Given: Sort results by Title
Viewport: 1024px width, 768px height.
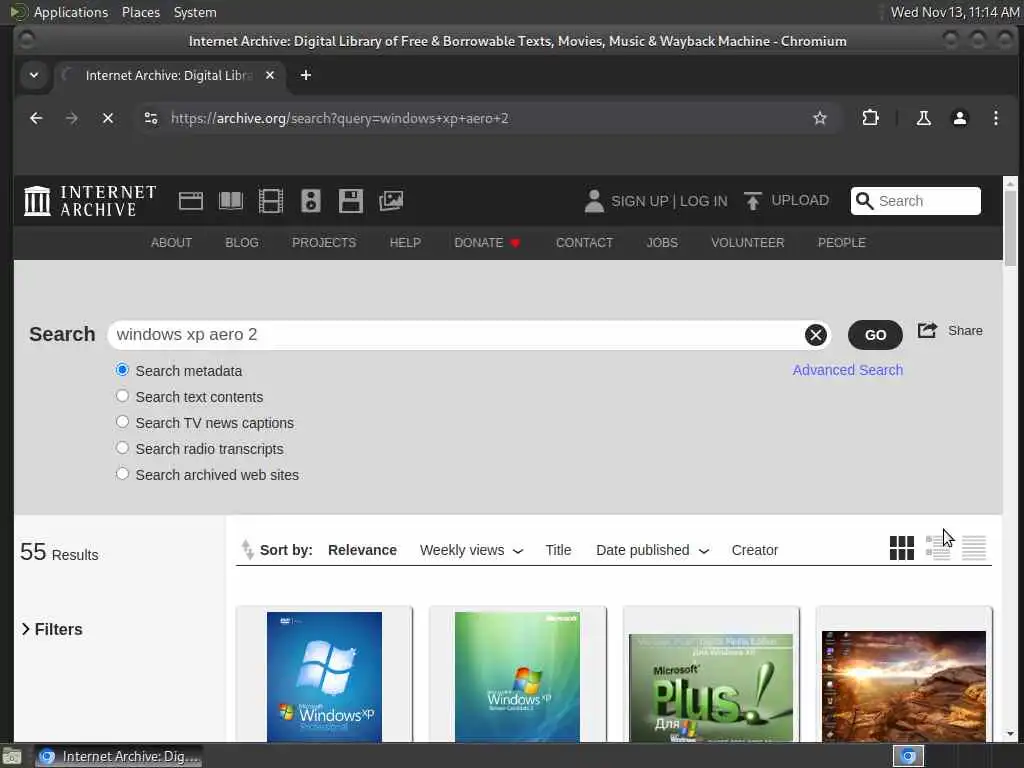Looking at the screenshot, I should click(558, 550).
